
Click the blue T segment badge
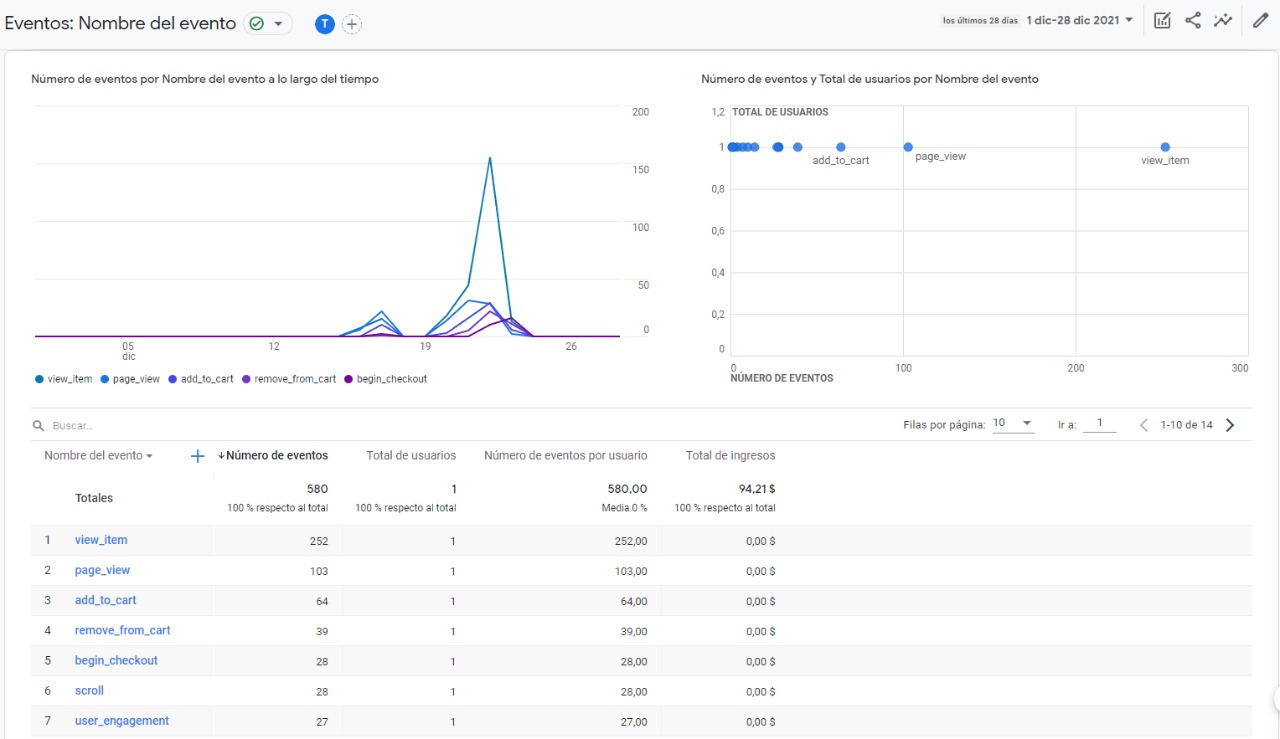pyautogui.click(x=324, y=24)
